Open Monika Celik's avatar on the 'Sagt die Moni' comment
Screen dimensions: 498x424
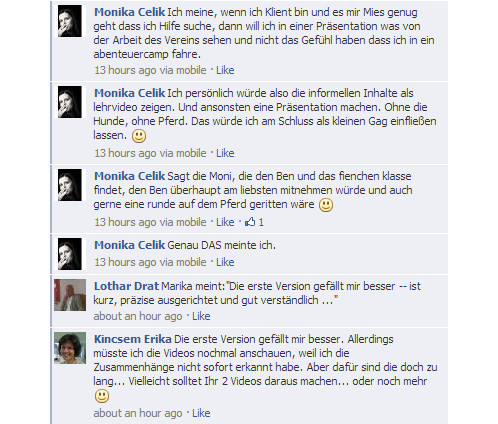coord(70,185)
